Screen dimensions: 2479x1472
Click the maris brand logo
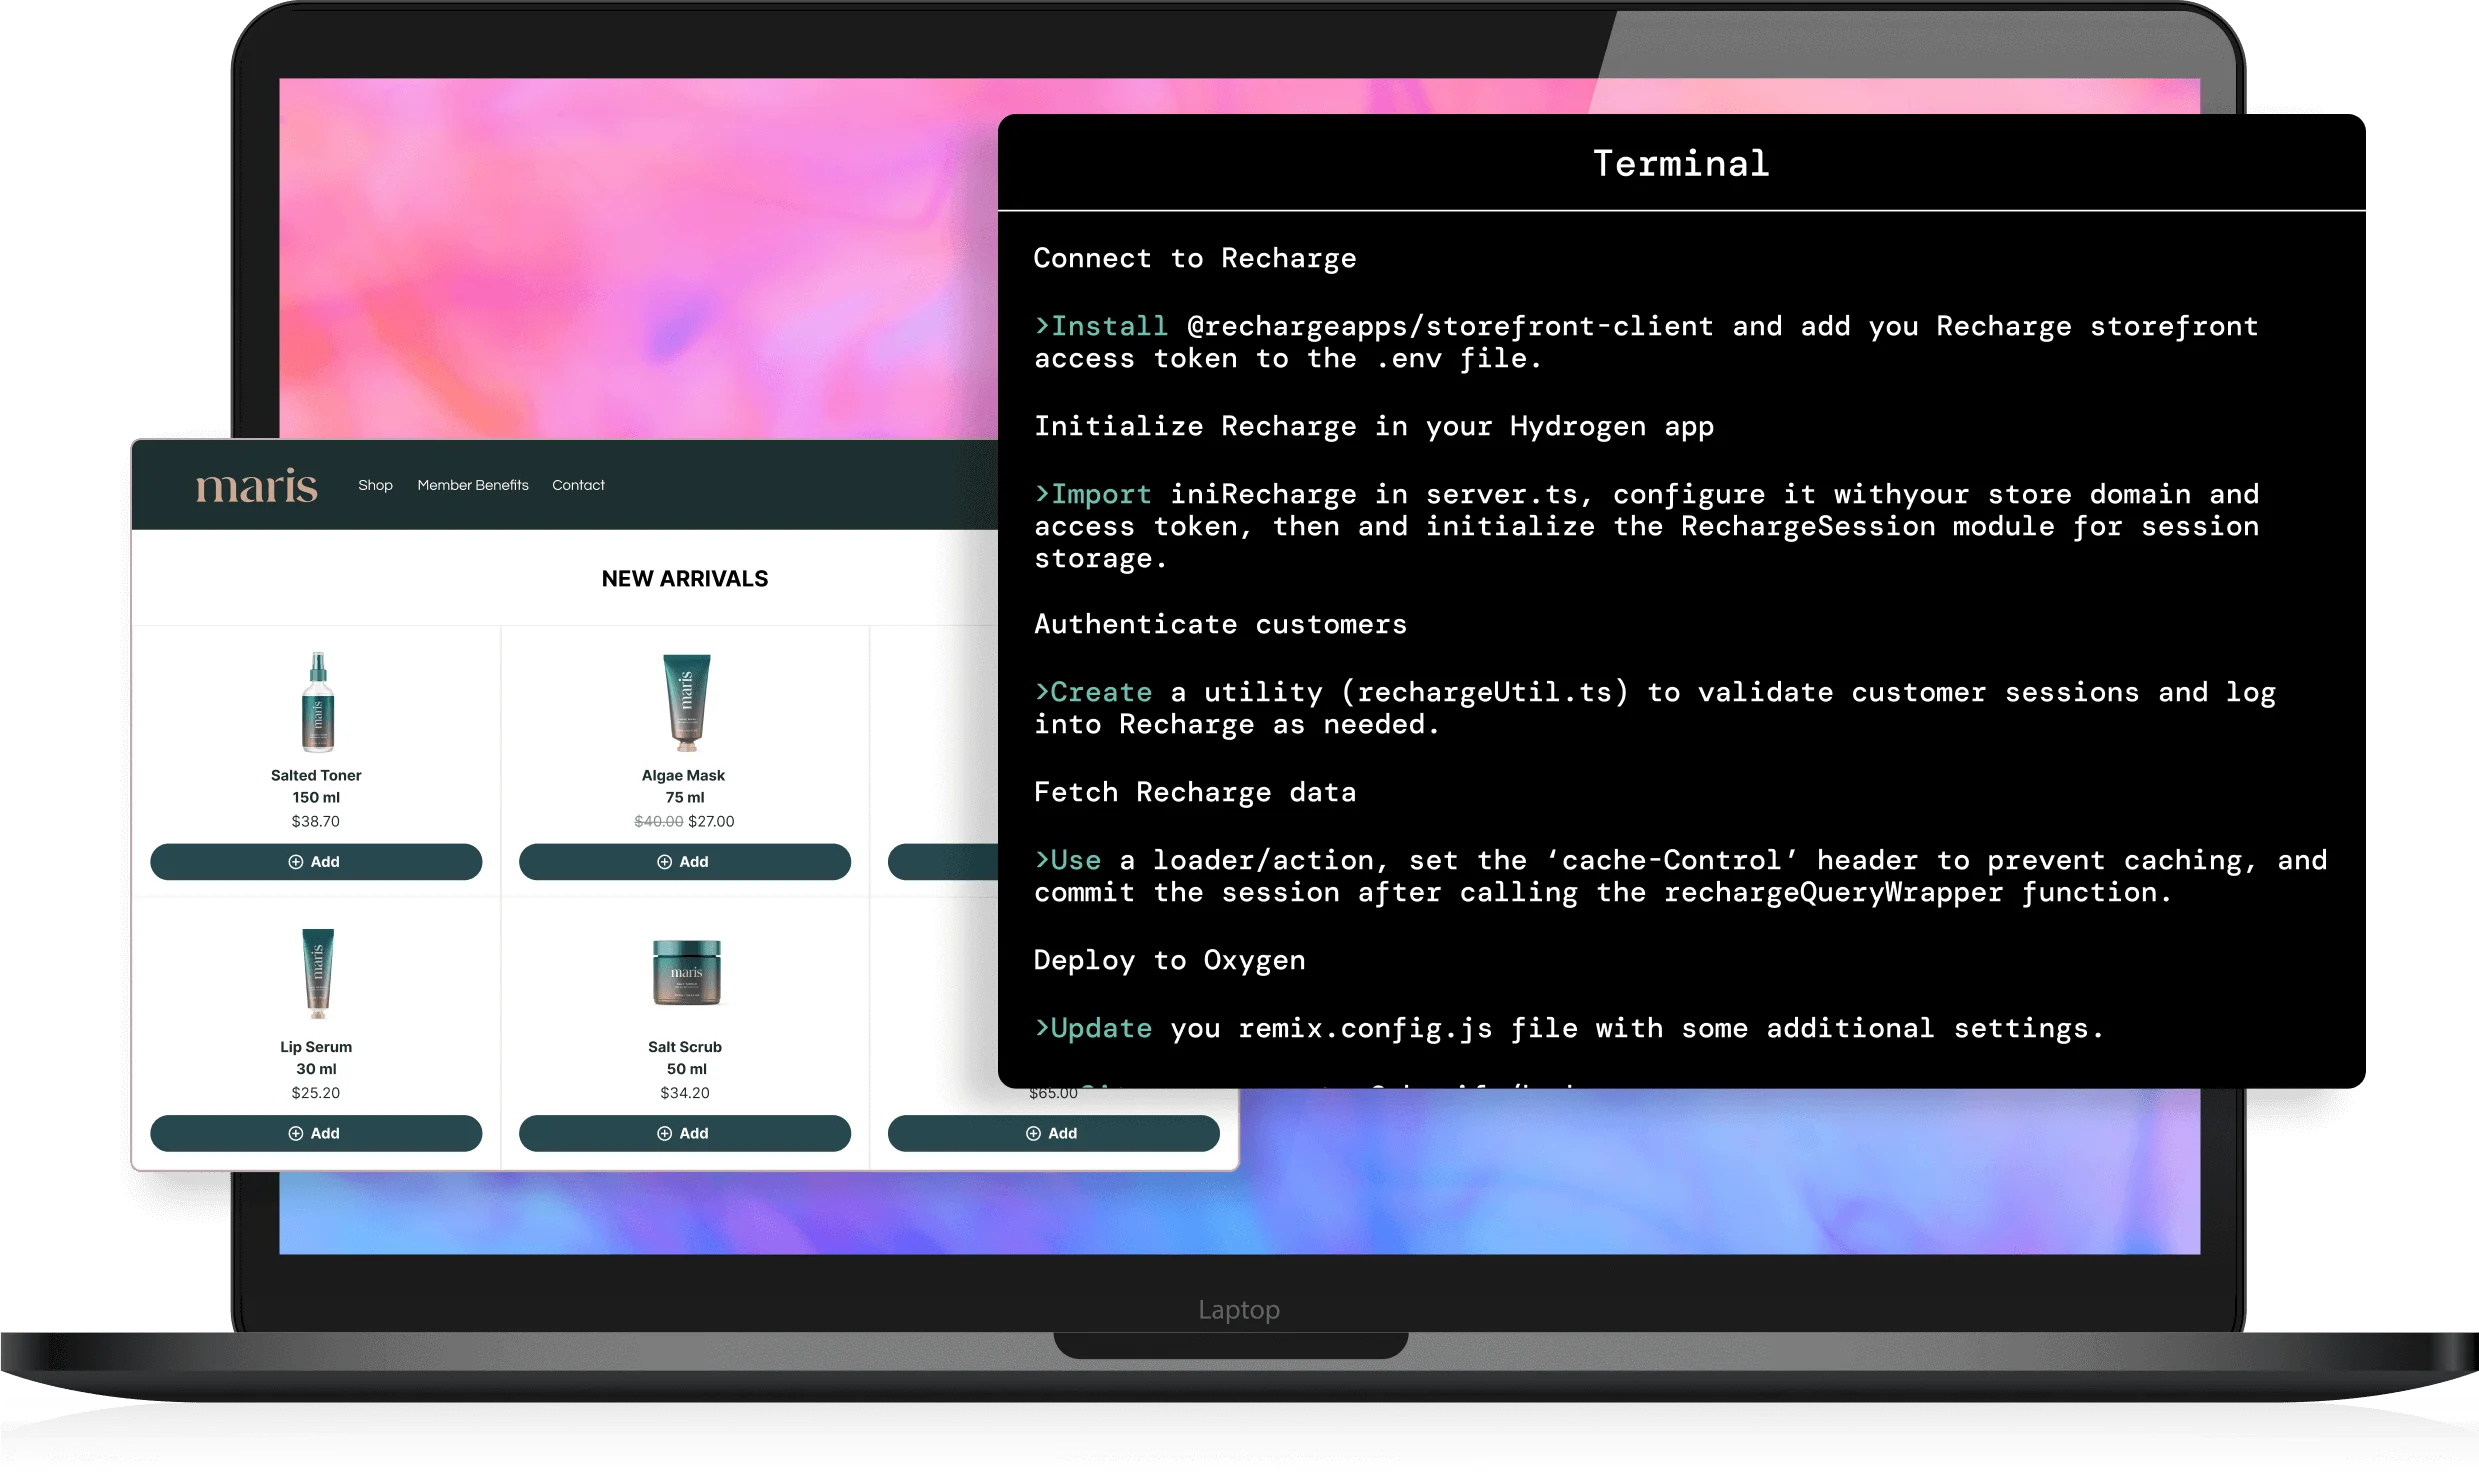254,485
